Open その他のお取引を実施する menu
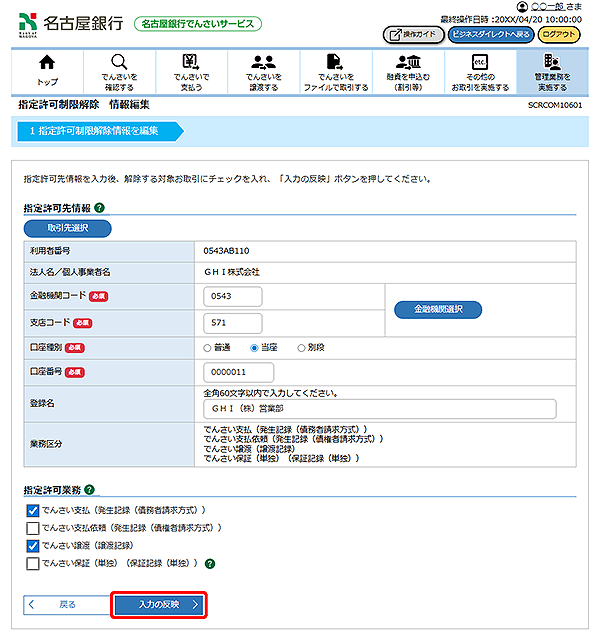 (x=479, y=71)
